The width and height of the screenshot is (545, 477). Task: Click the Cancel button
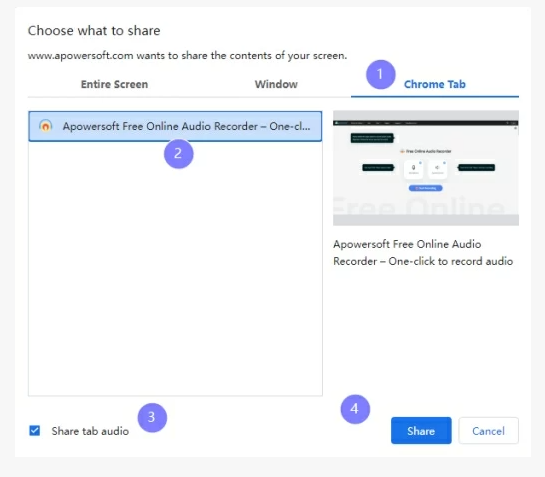coord(488,431)
